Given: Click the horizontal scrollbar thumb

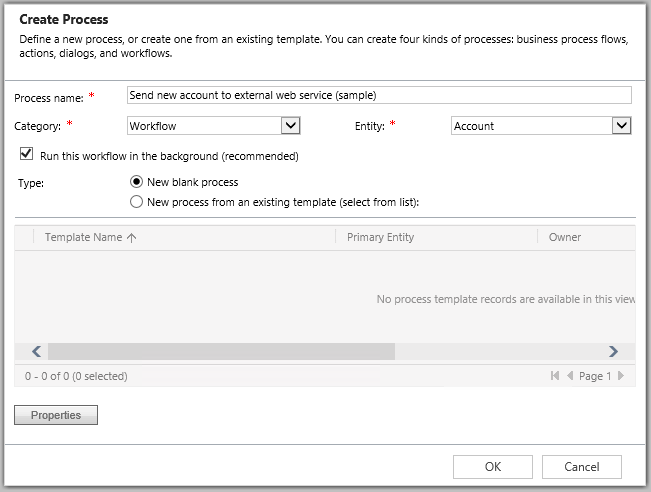Looking at the screenshot, I should (220, 352).
